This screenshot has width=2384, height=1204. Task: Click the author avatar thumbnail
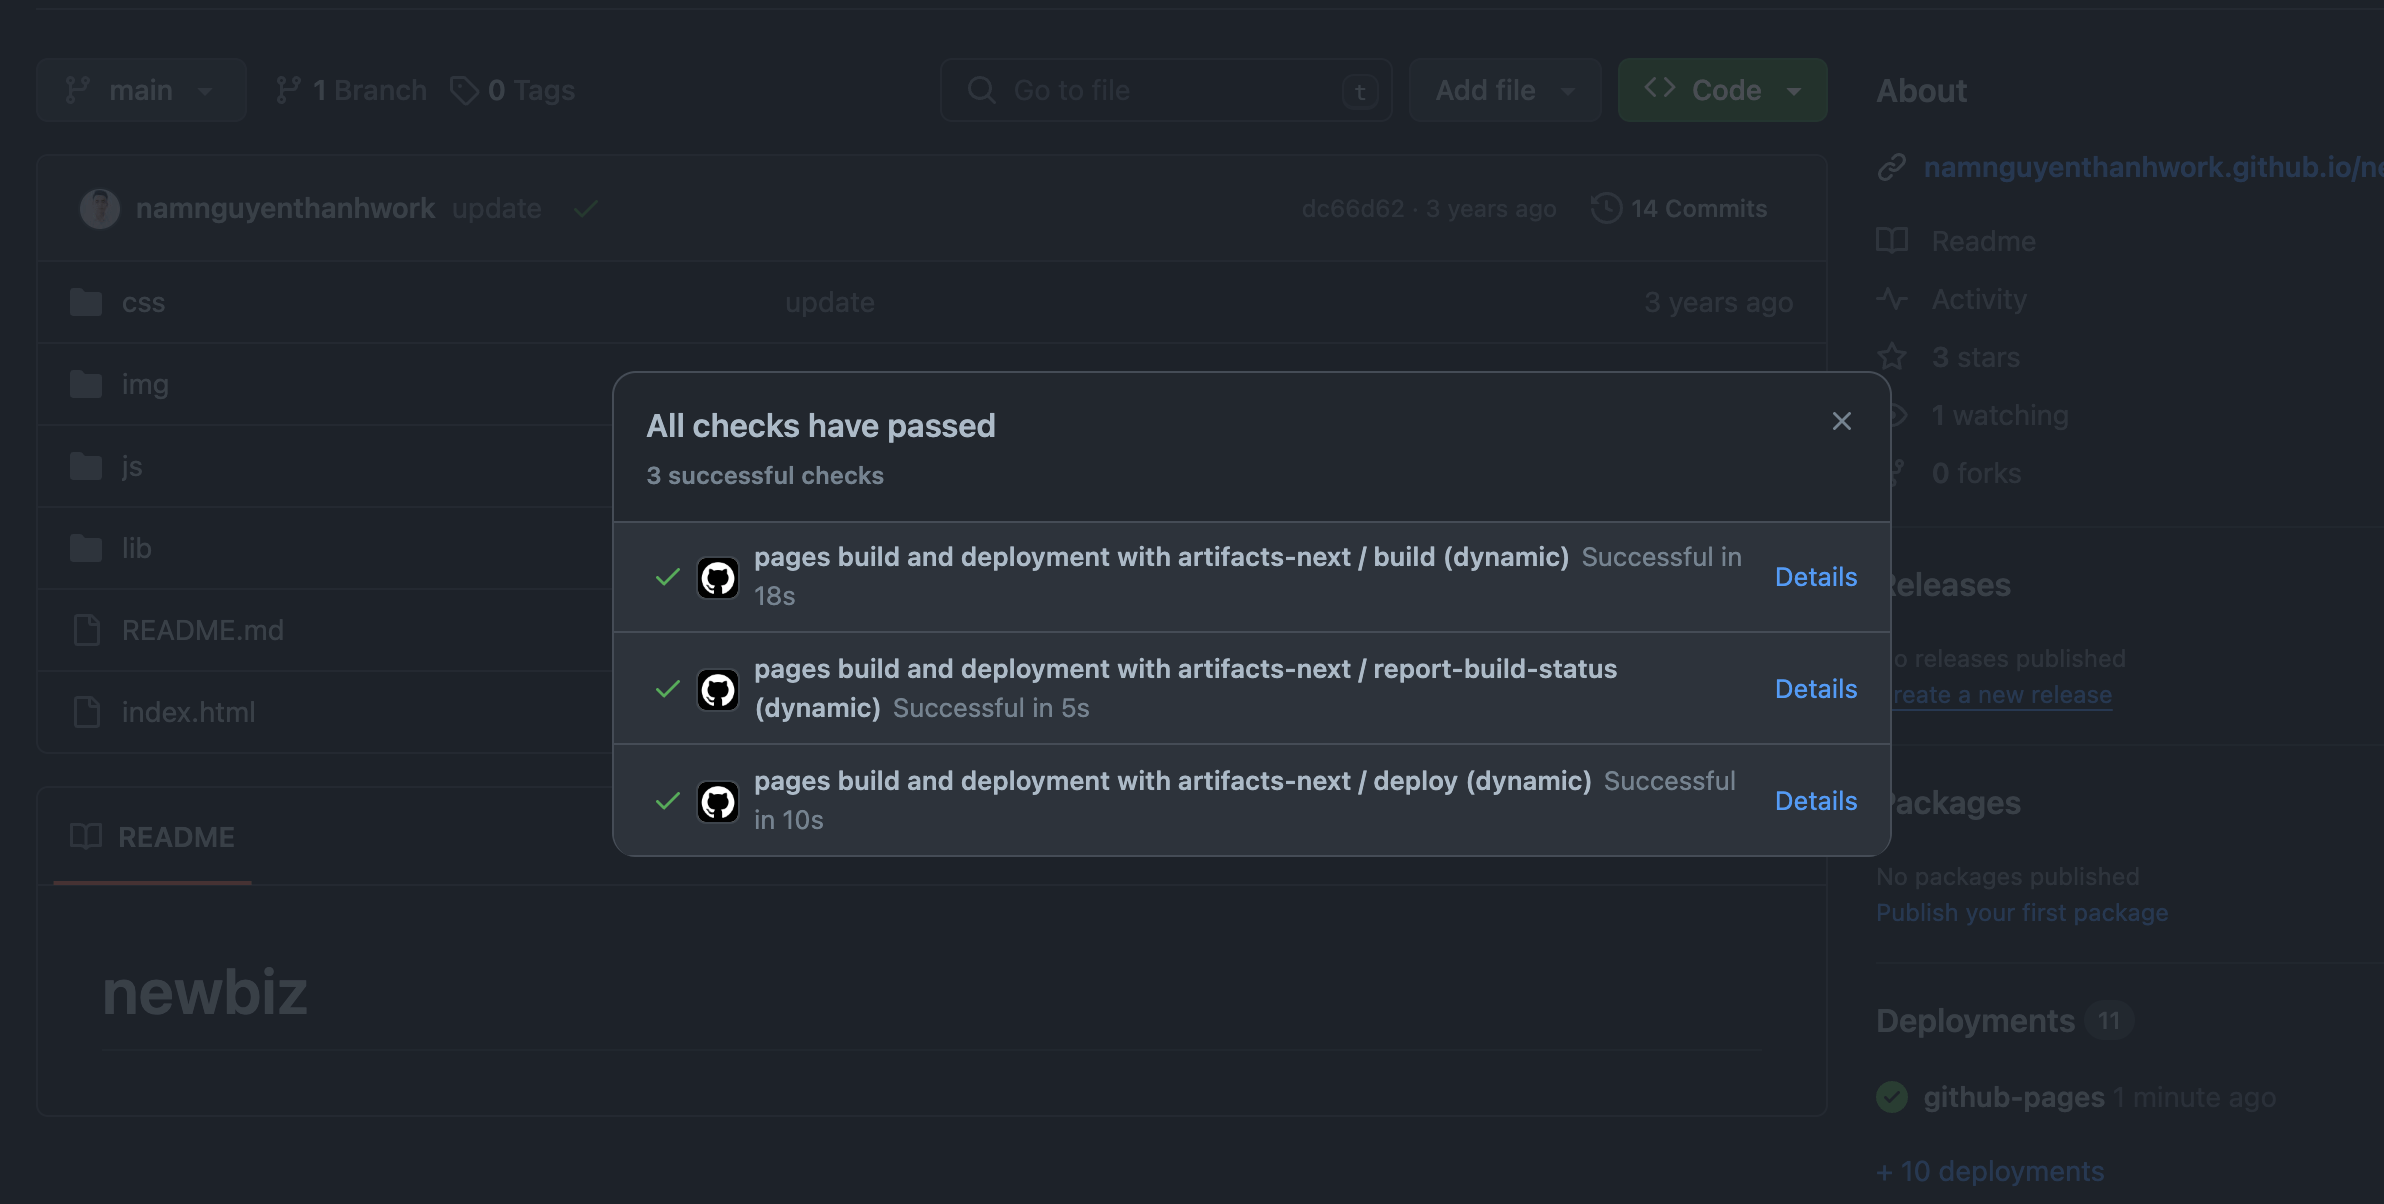pos(100,208)
